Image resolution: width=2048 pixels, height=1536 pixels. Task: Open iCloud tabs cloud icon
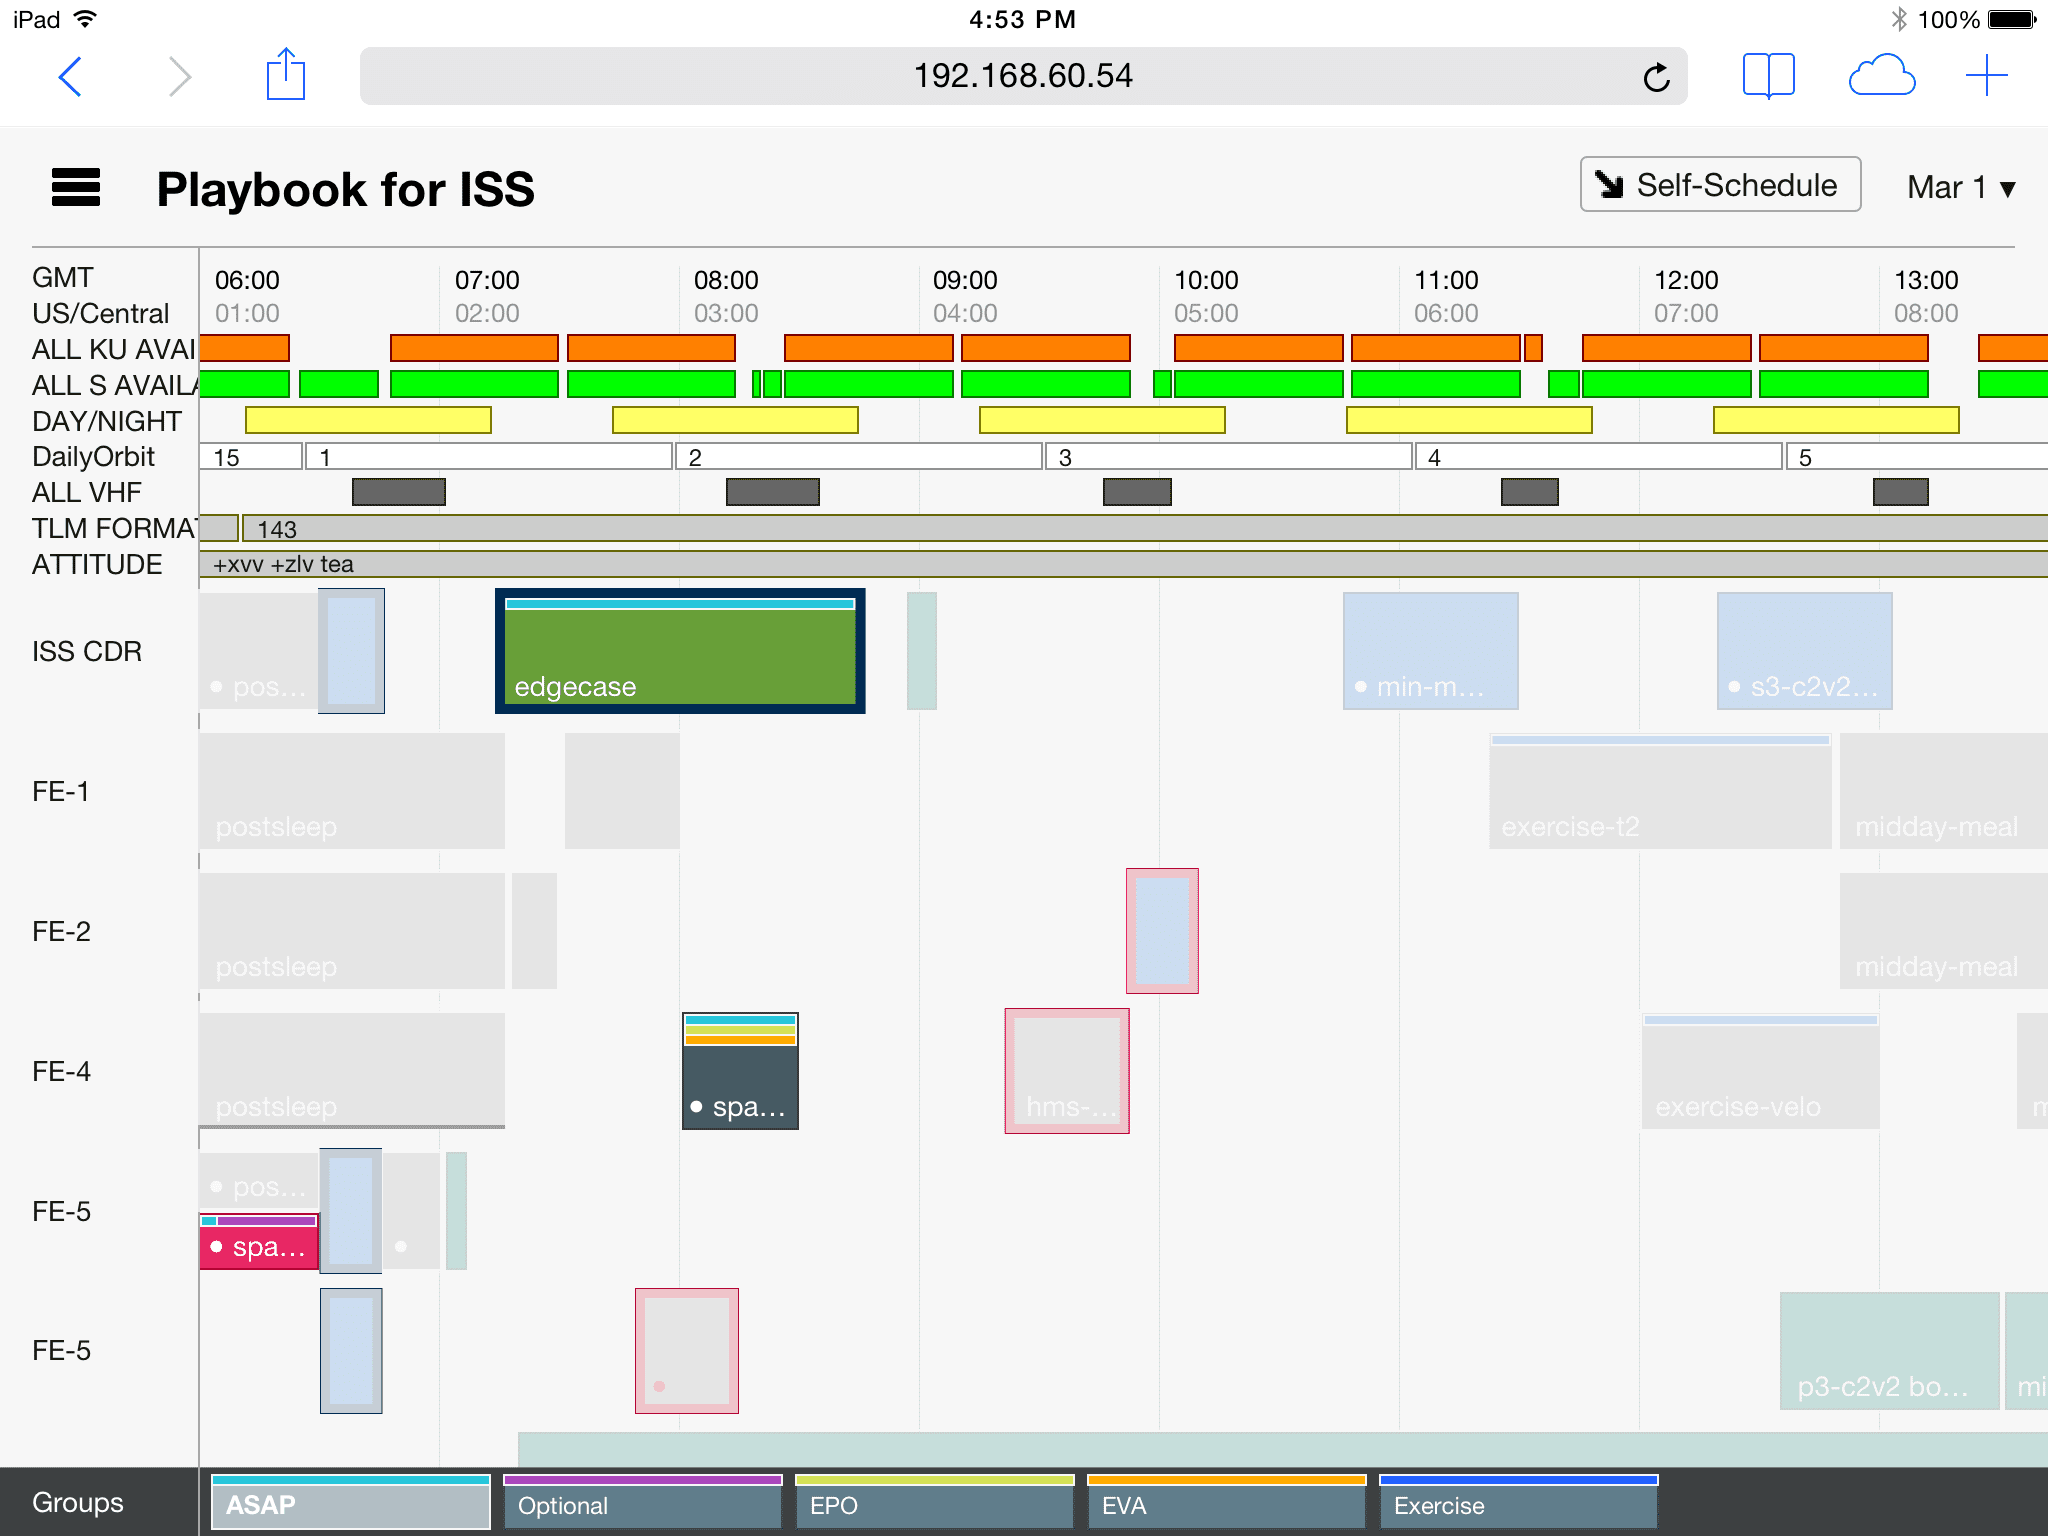(1881, 76)
